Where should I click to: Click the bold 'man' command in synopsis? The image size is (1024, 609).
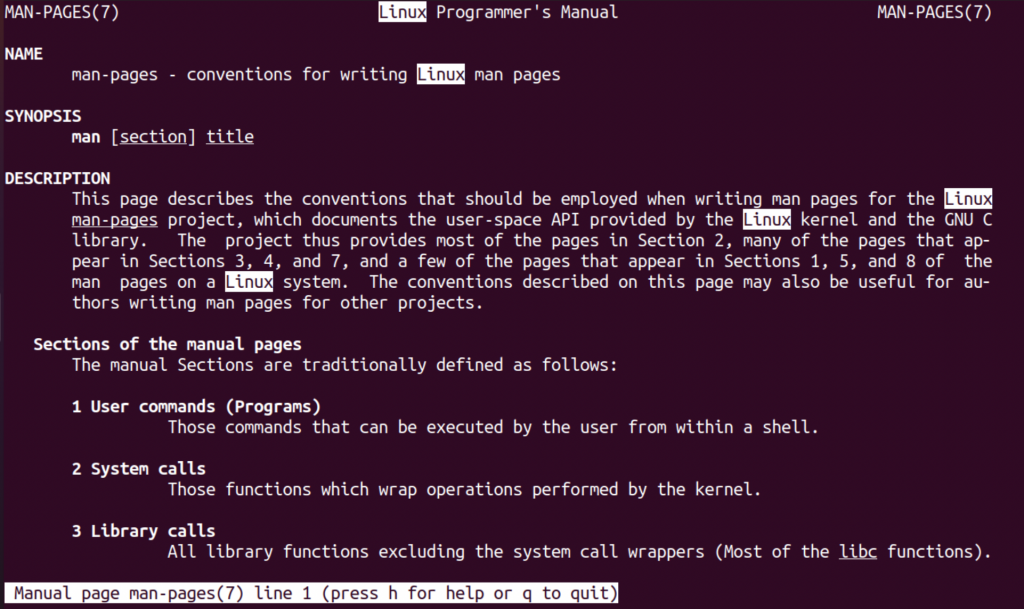pyautogui.click(x=86, y=137)
